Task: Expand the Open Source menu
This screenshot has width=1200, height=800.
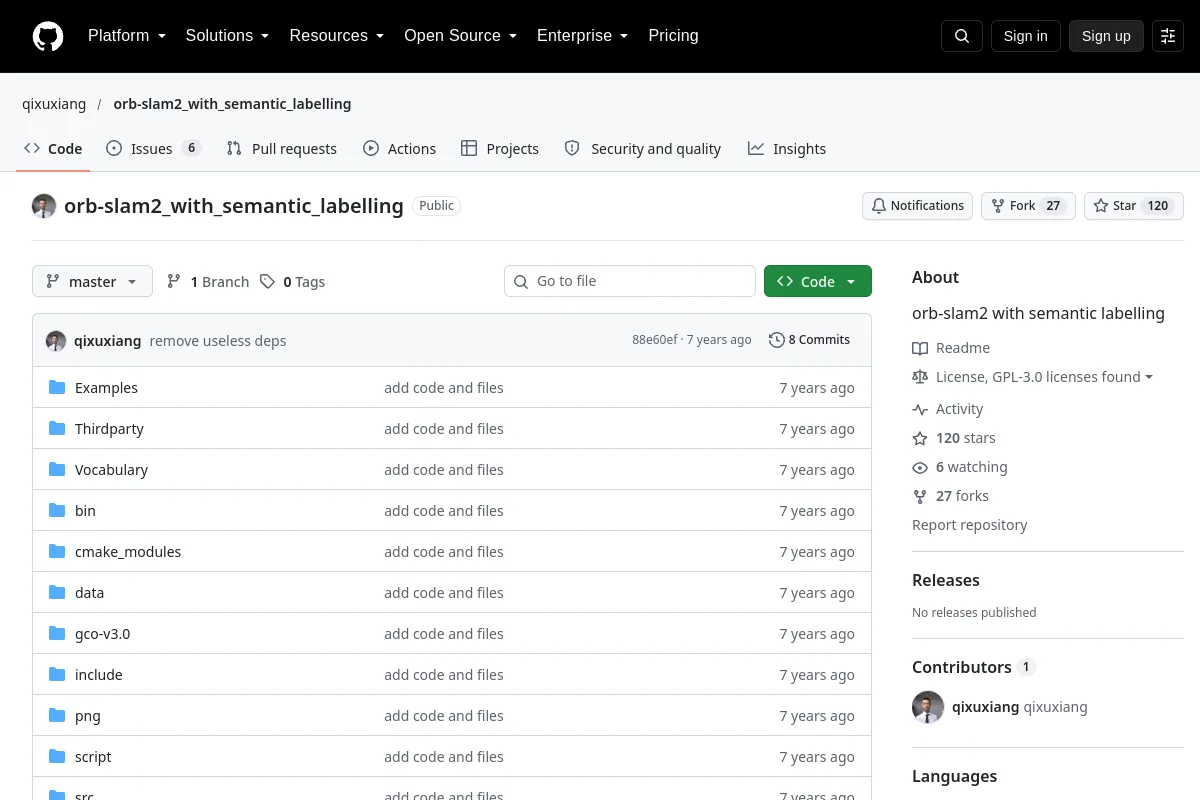Action: [460, 36]
